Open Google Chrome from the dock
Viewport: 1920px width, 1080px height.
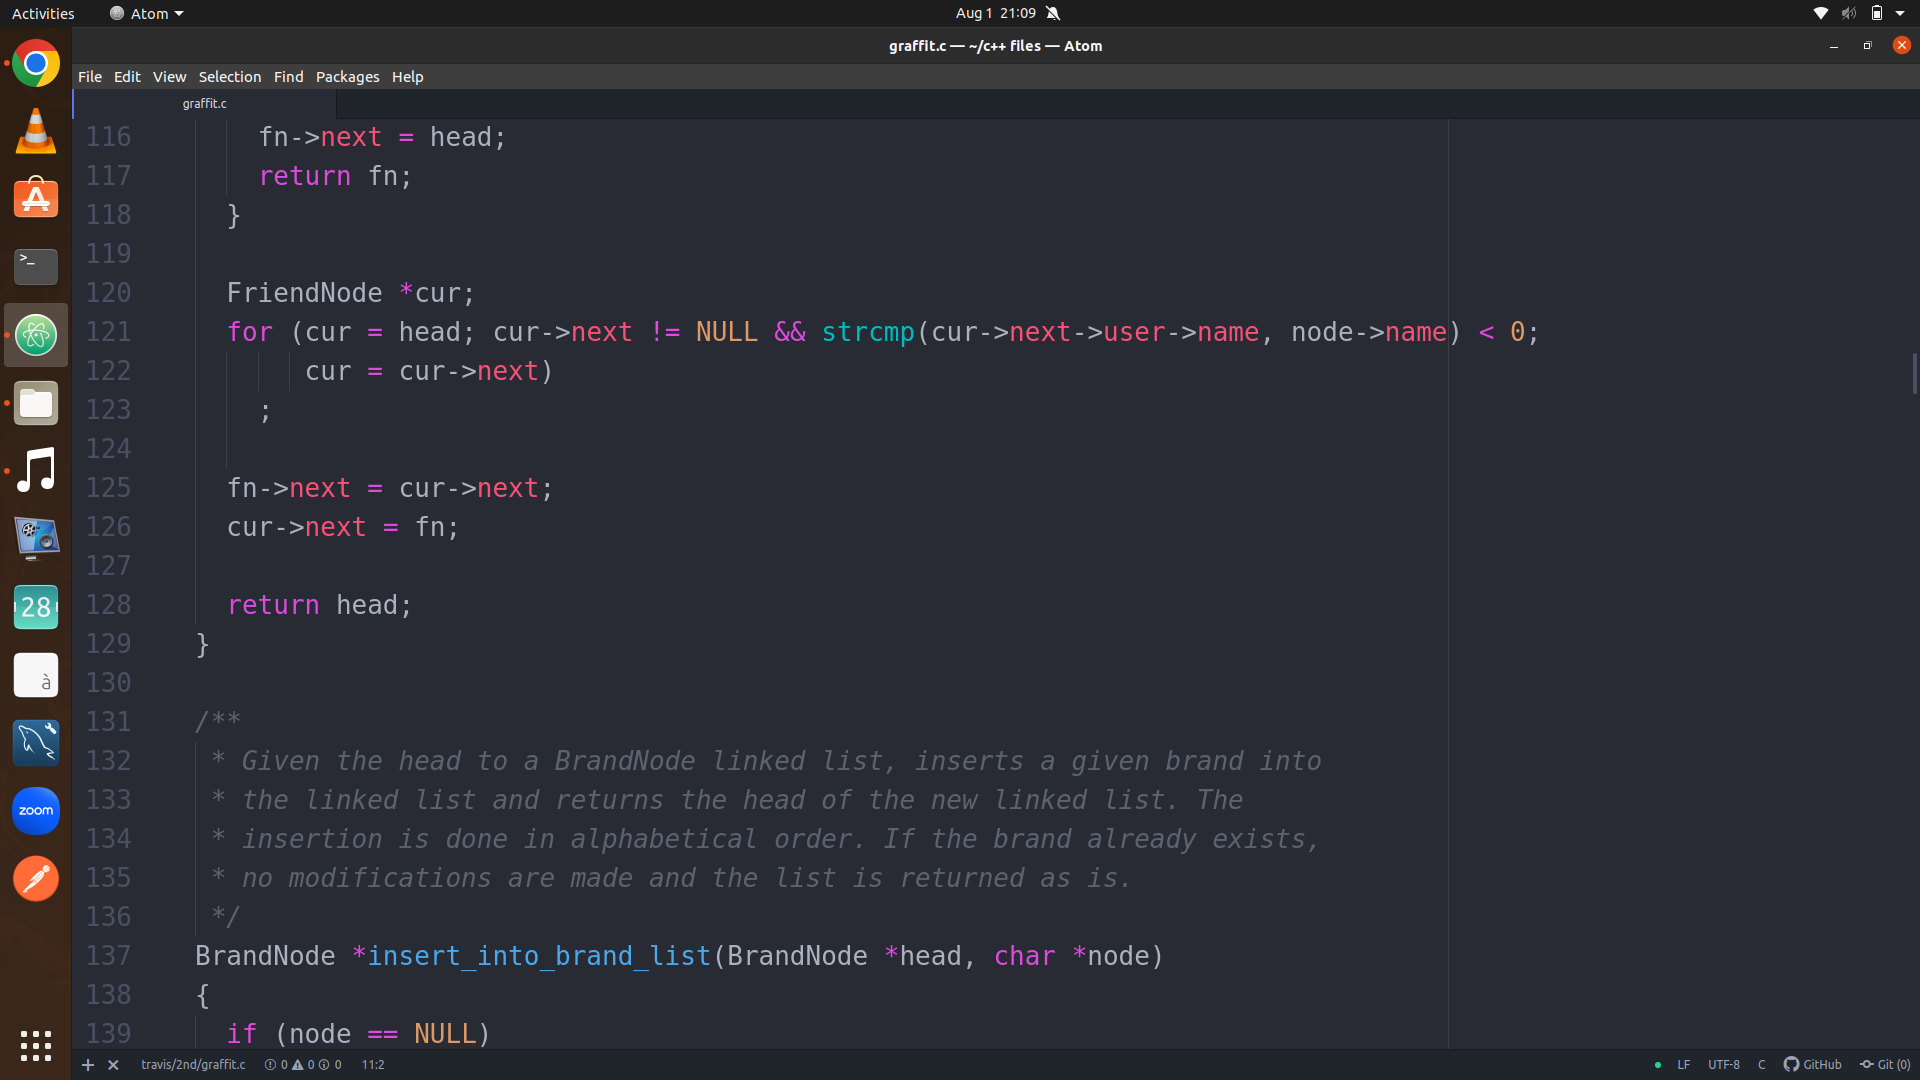click(x=36, y=64)
